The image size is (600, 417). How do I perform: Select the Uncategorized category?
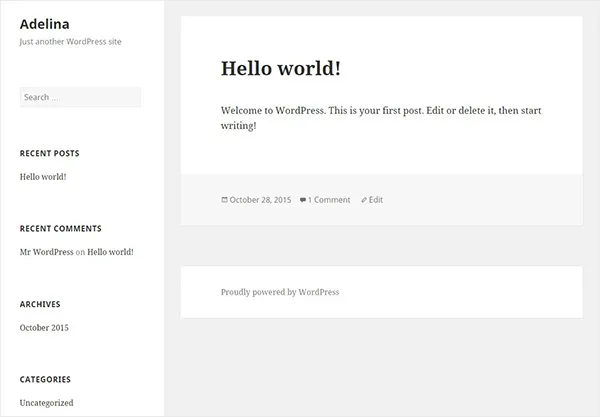coord(46,403)
